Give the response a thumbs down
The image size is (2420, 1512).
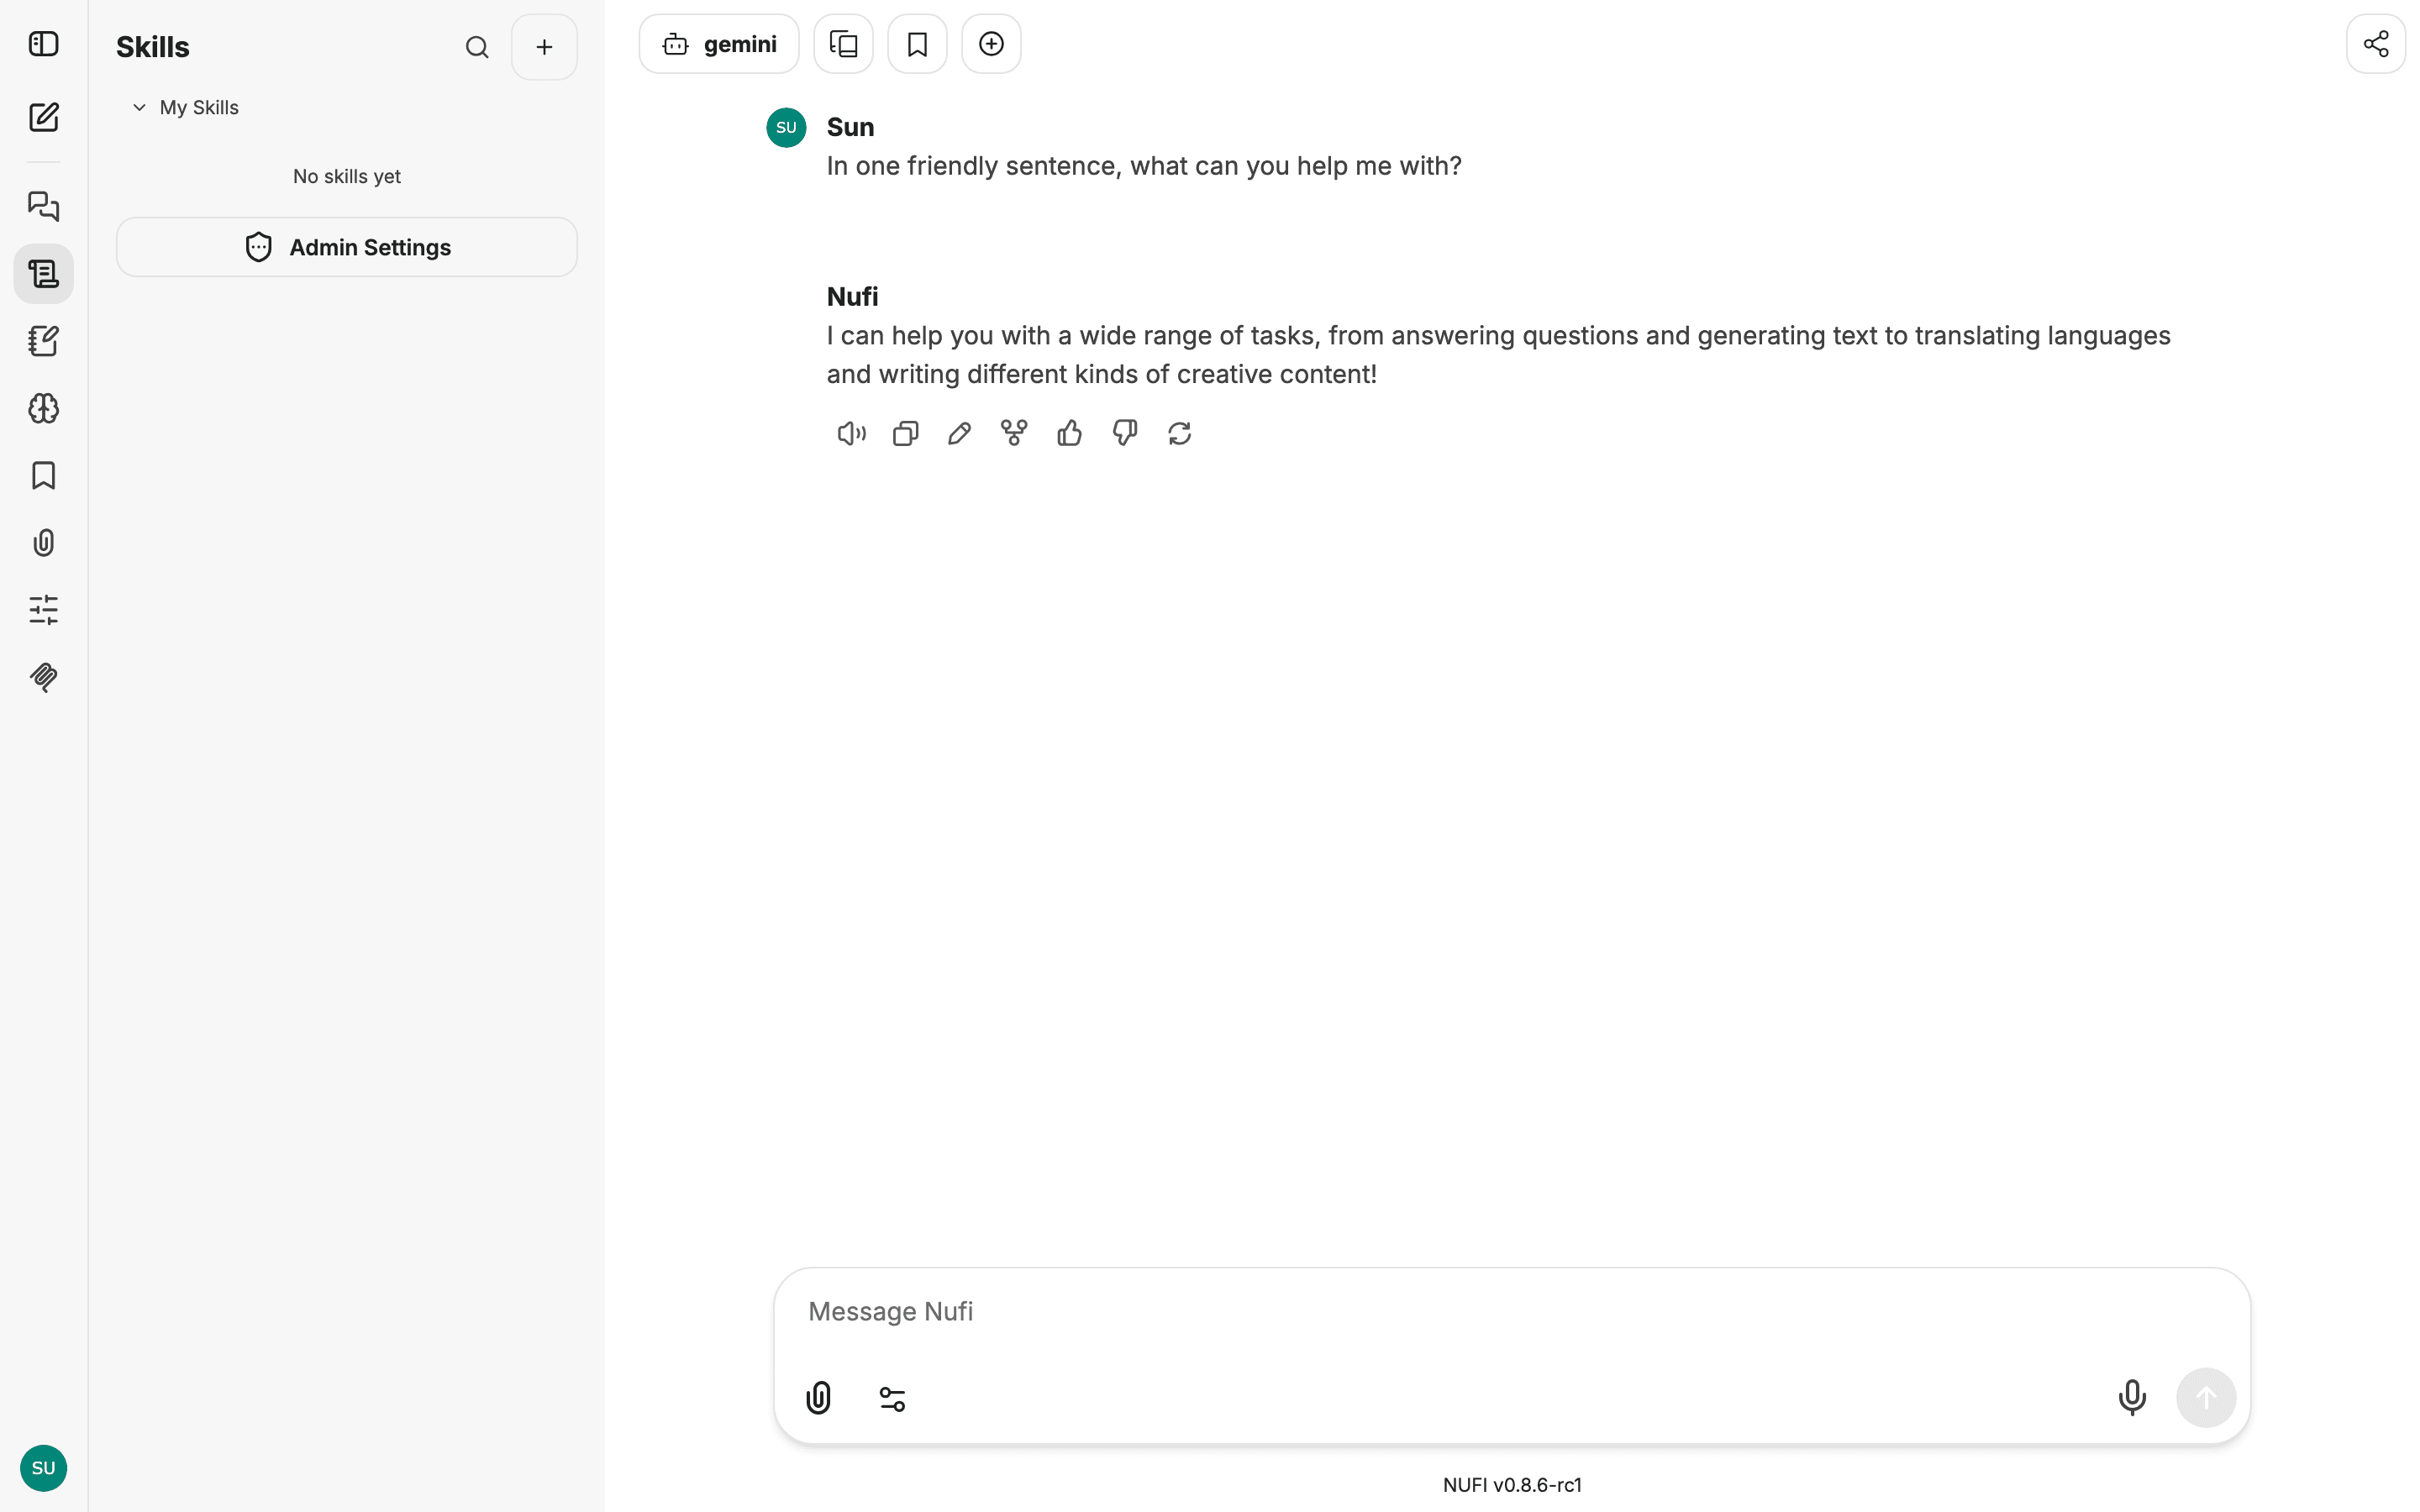1125,433
